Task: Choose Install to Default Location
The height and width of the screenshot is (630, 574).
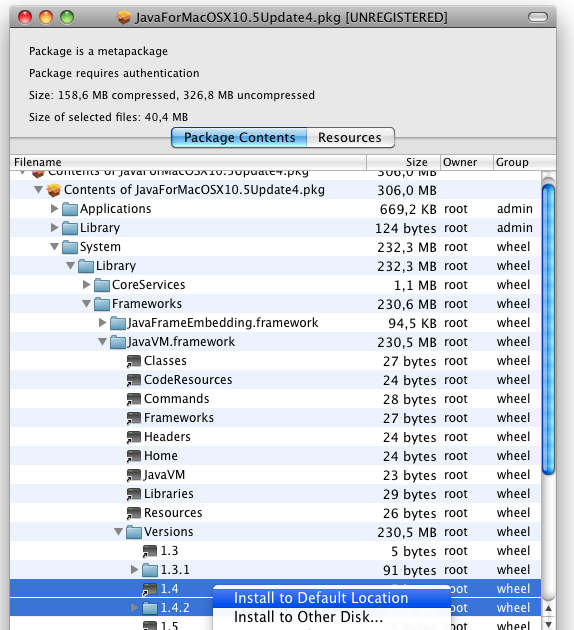Action: [x=332, y=598]
